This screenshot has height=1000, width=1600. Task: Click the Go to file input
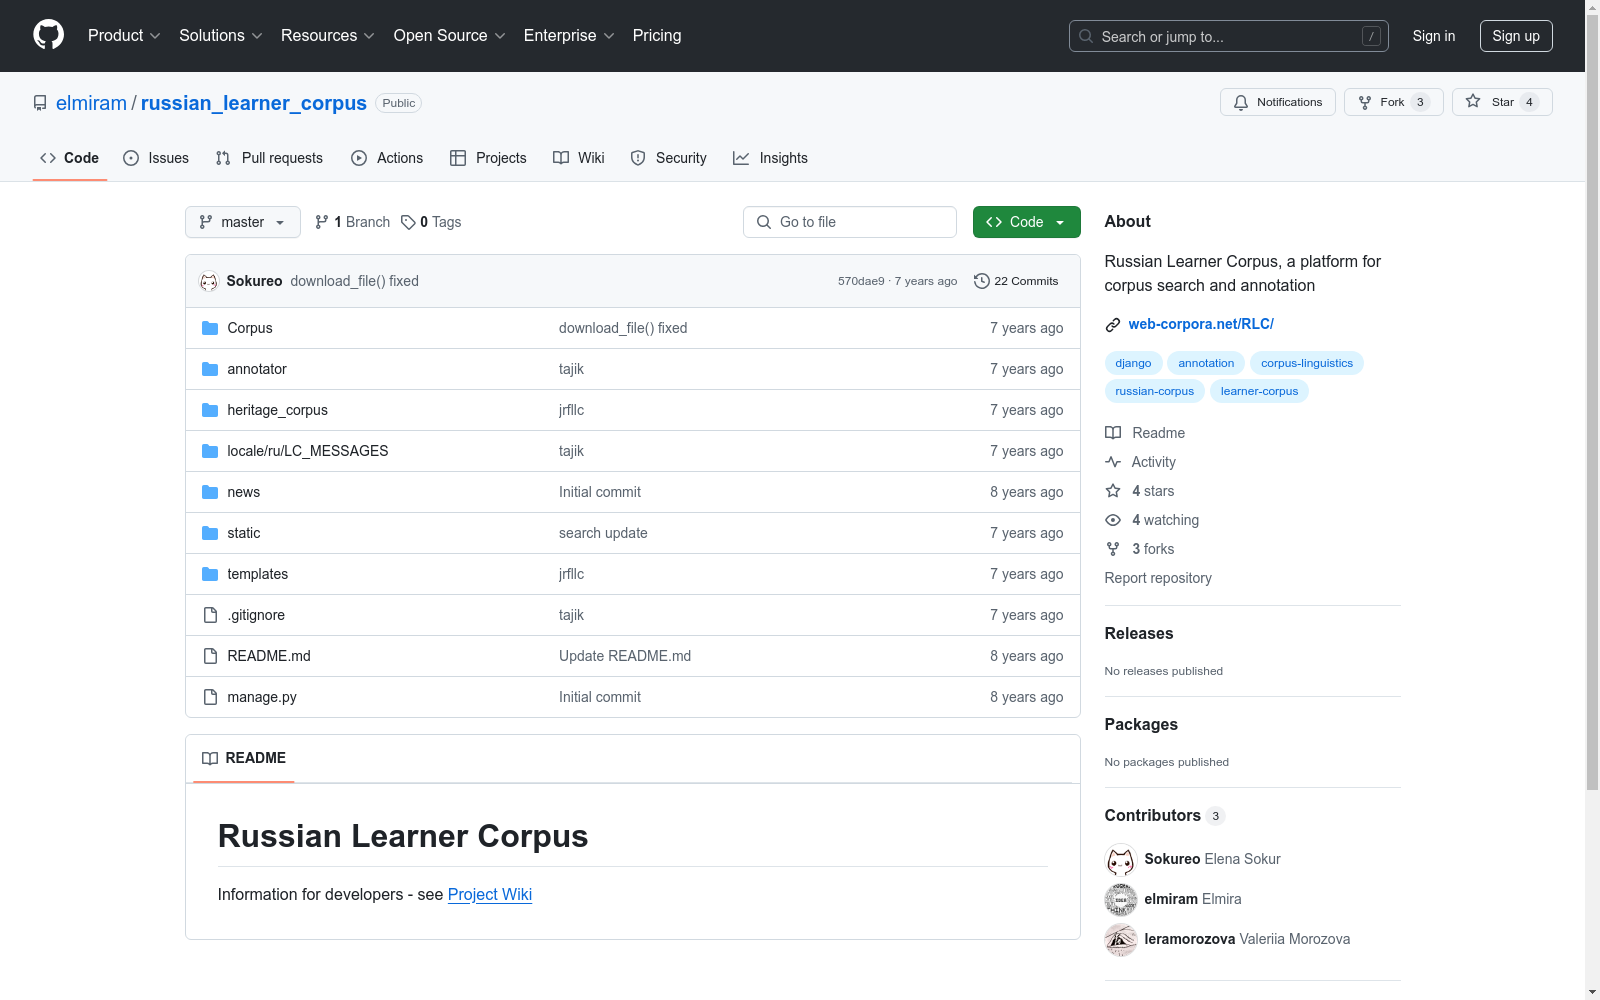[x=850, y=222]
